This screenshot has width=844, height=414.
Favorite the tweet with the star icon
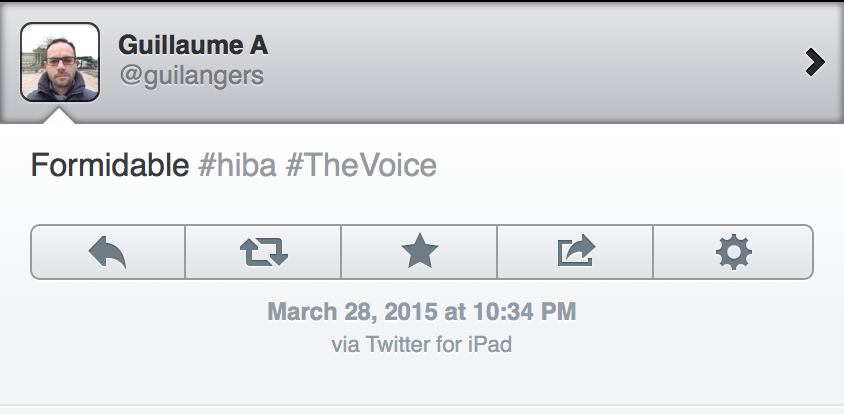[x=420, y=252]
